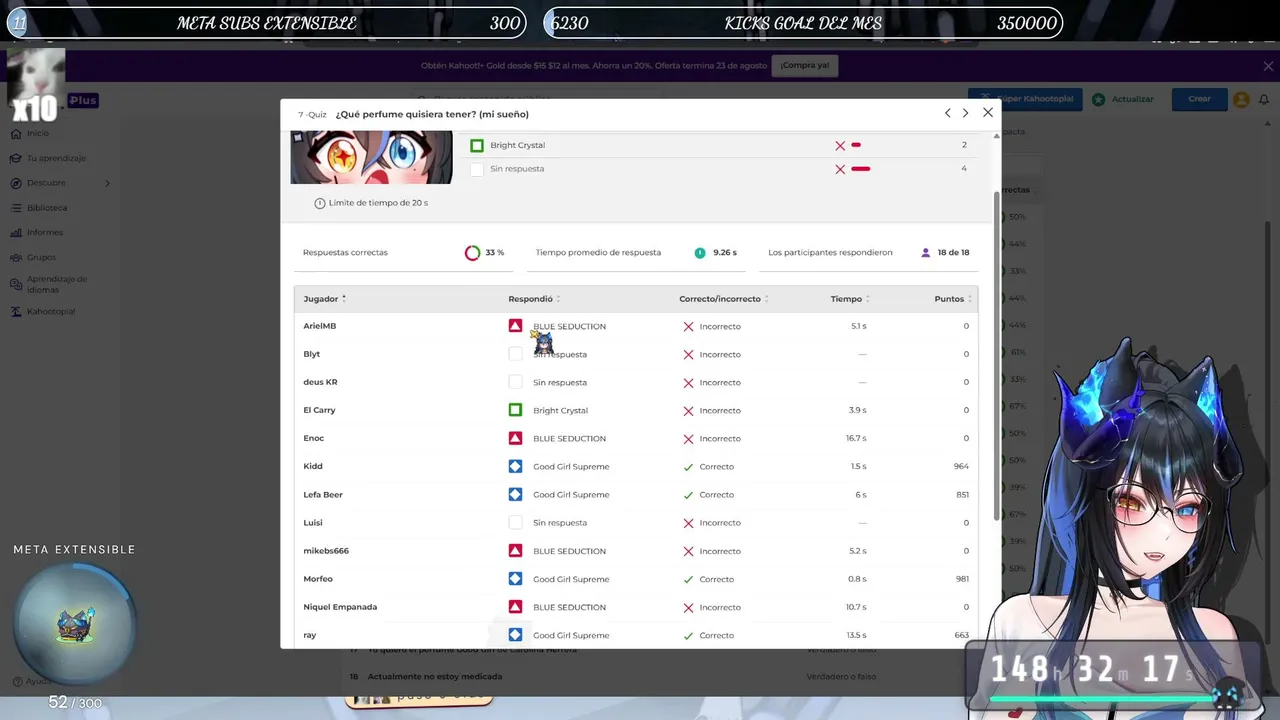The height and width of the screenshot is (720, 1280).
Task: Click the 851 points value for Lefa Beer
Action: click(962, 494)
